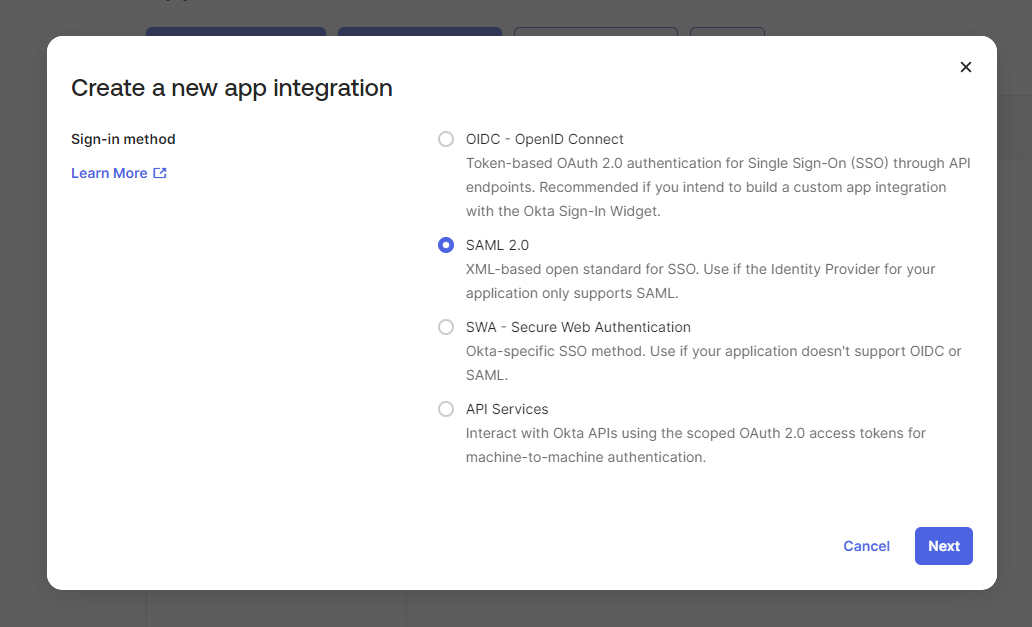1032x627 pixels.
Task: Click the dialog title Create a new app integration
Action: (231, 88)
